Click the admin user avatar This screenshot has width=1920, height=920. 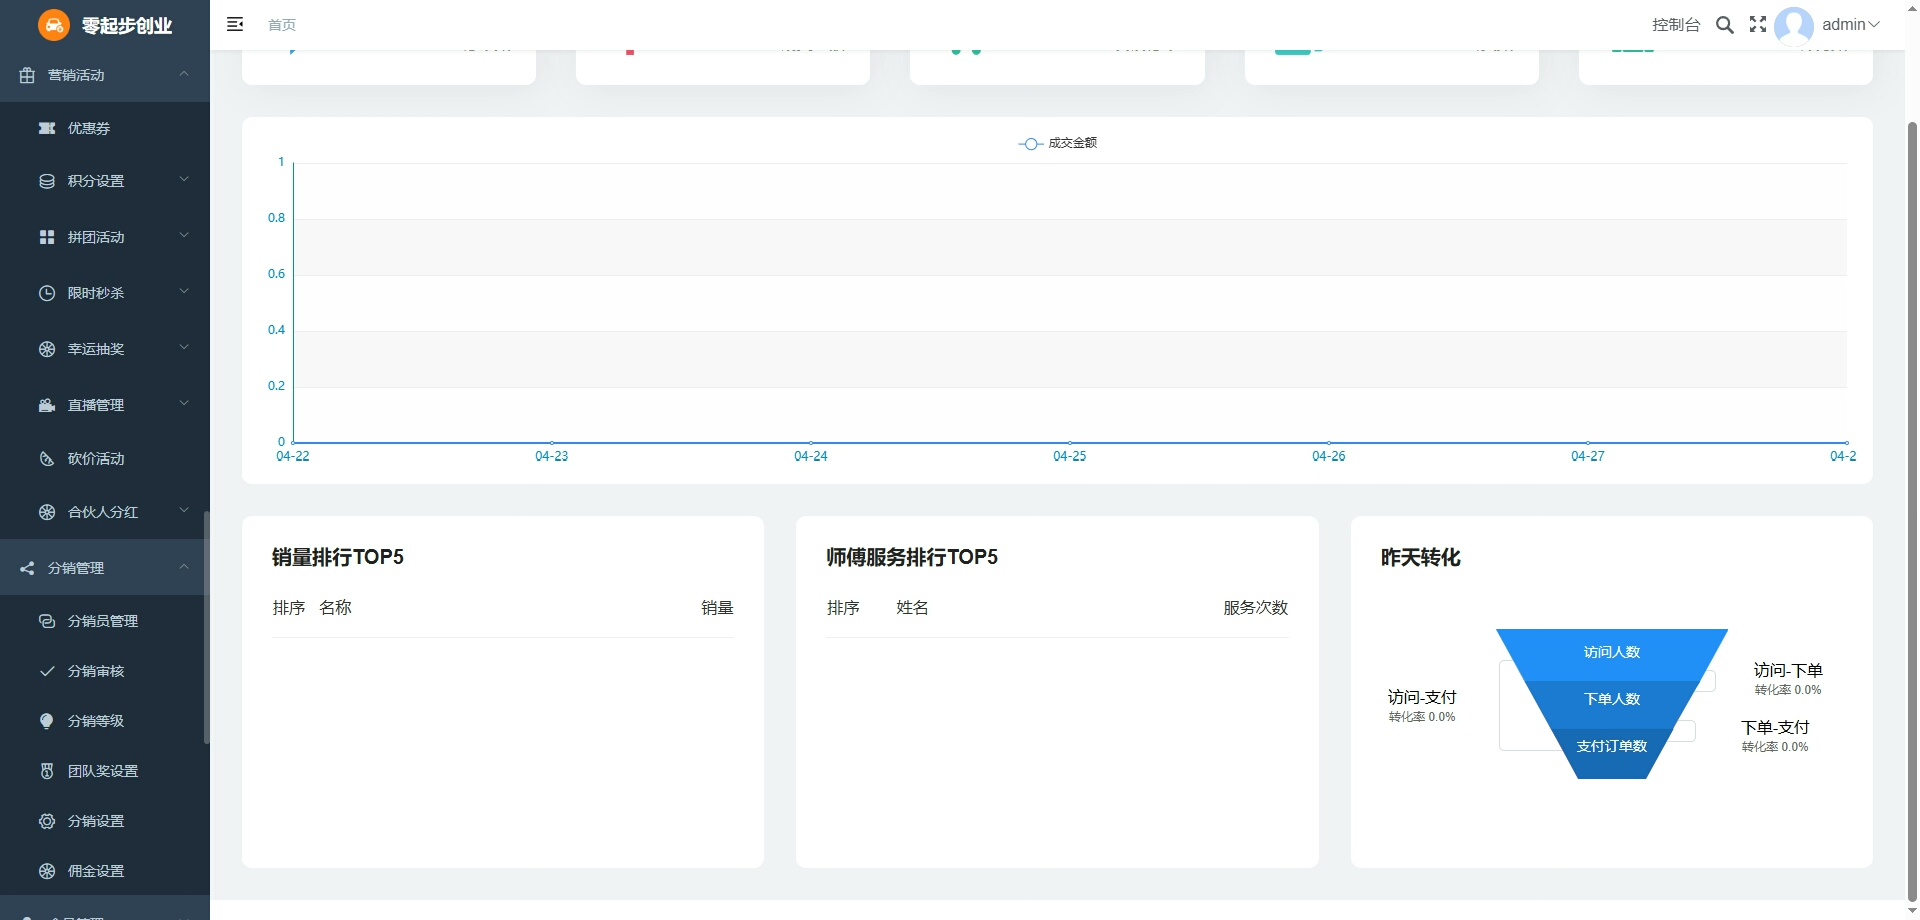pyautogui.click(x=1794, y=25)
